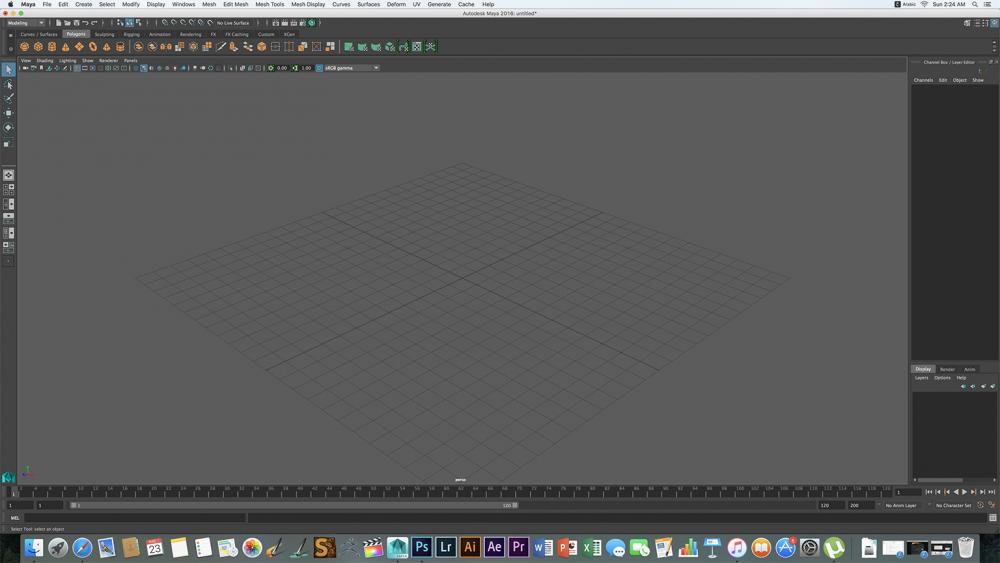Click the range slider bar handle at 120
The height and width of the screenshot is (563, 1000).
515,505
